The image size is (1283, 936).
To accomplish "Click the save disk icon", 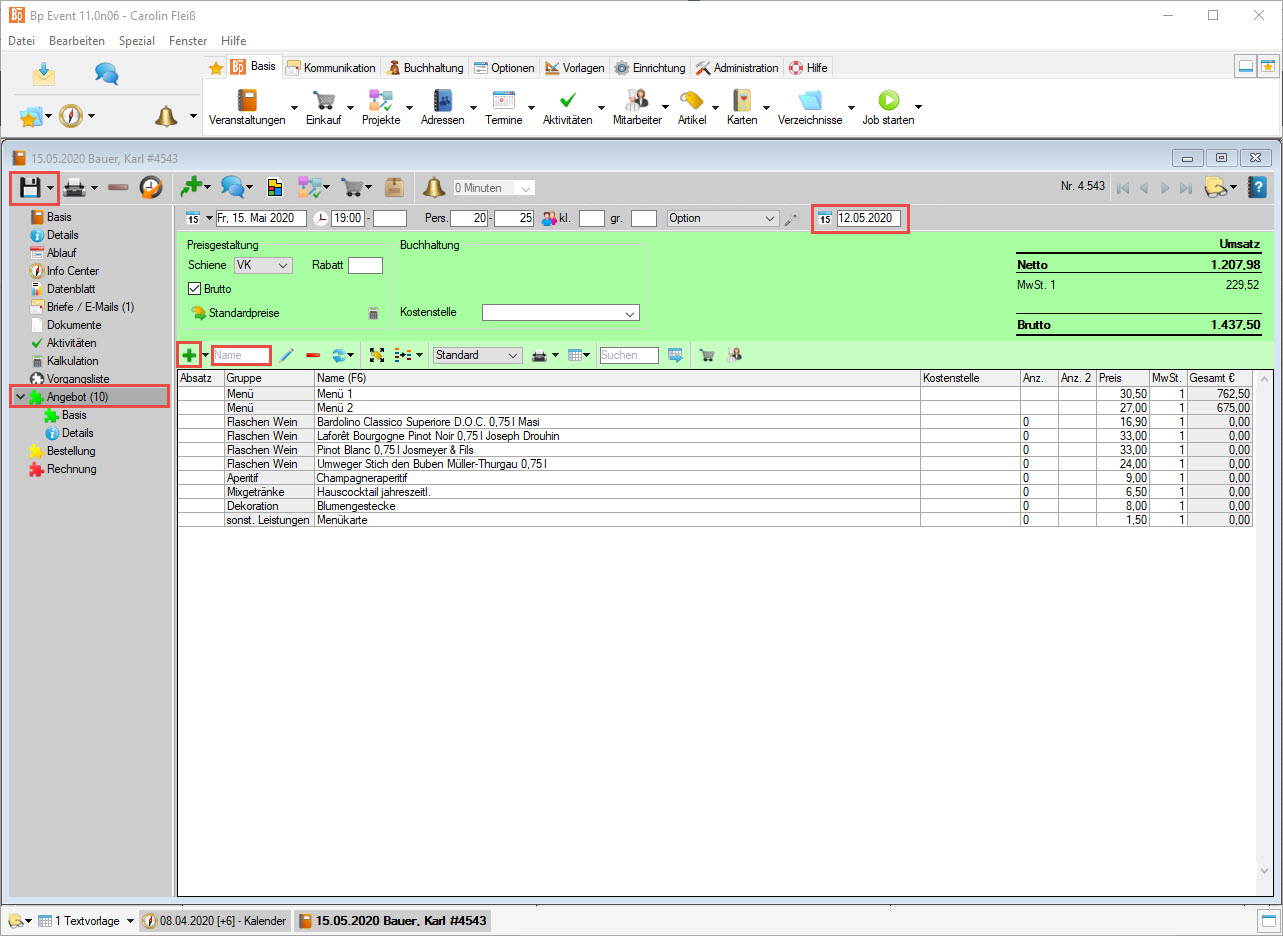I will coord(28,187).
